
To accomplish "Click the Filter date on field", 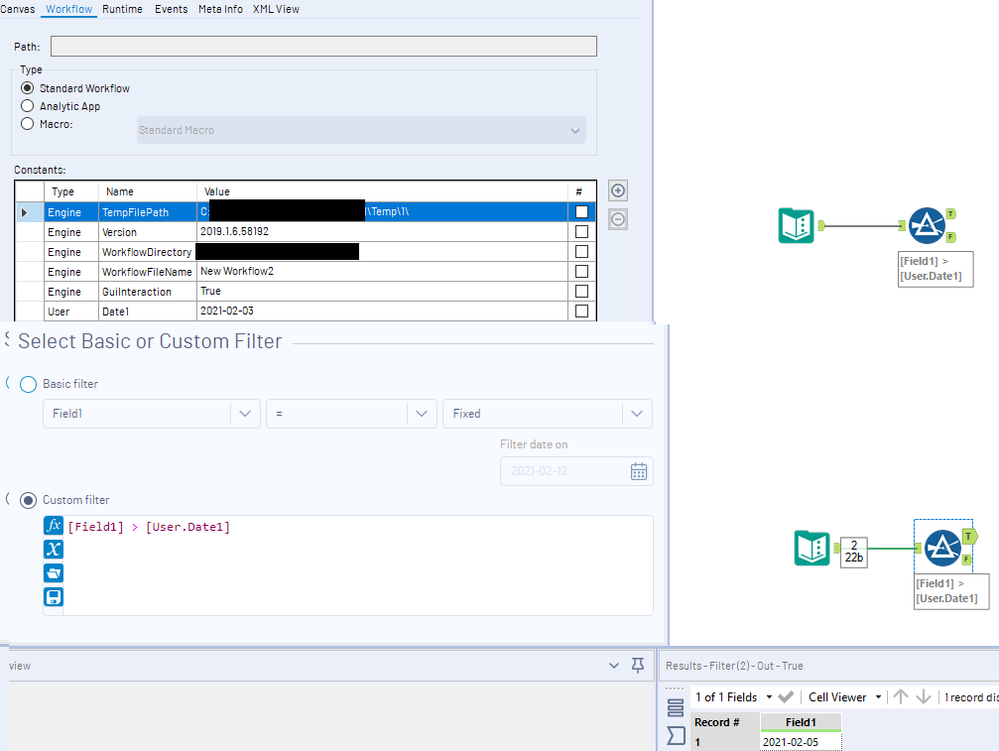I will (577, 471).
